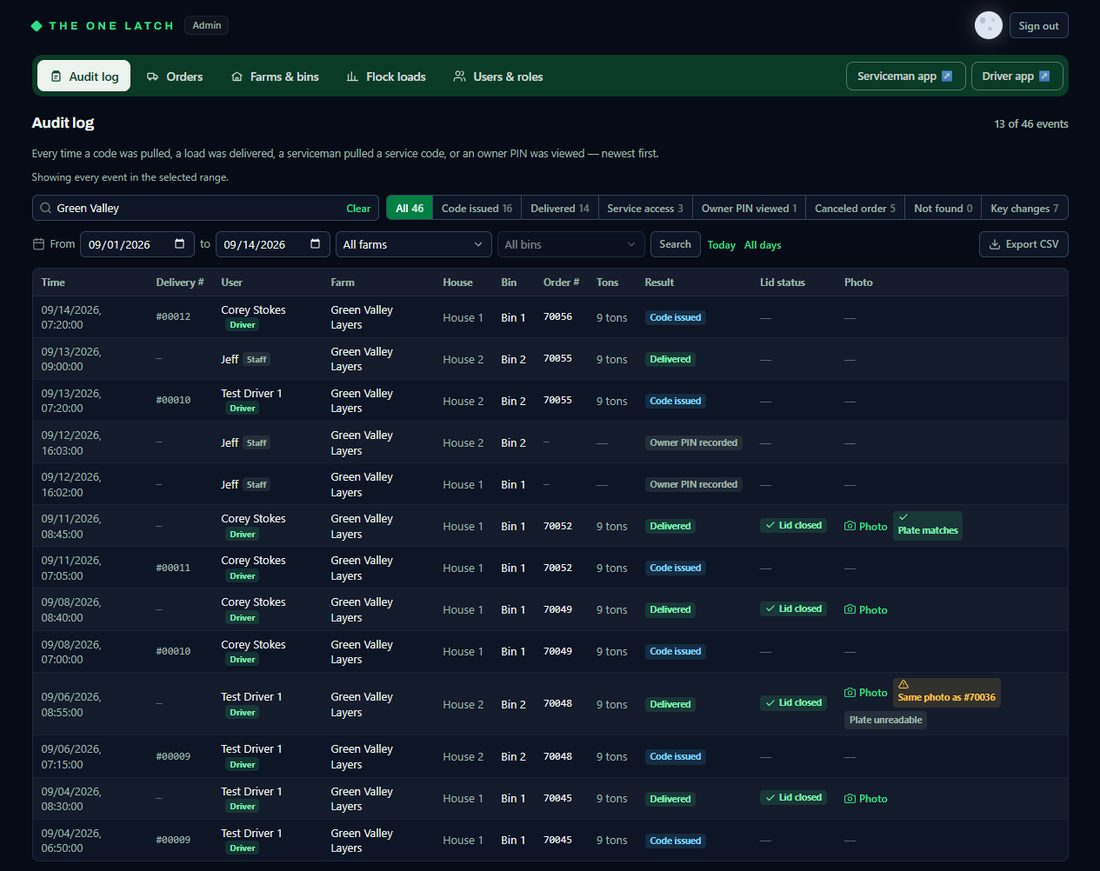Click 13 of 46 events counter
This screenshot has height=871, width=1100.
1031,124
